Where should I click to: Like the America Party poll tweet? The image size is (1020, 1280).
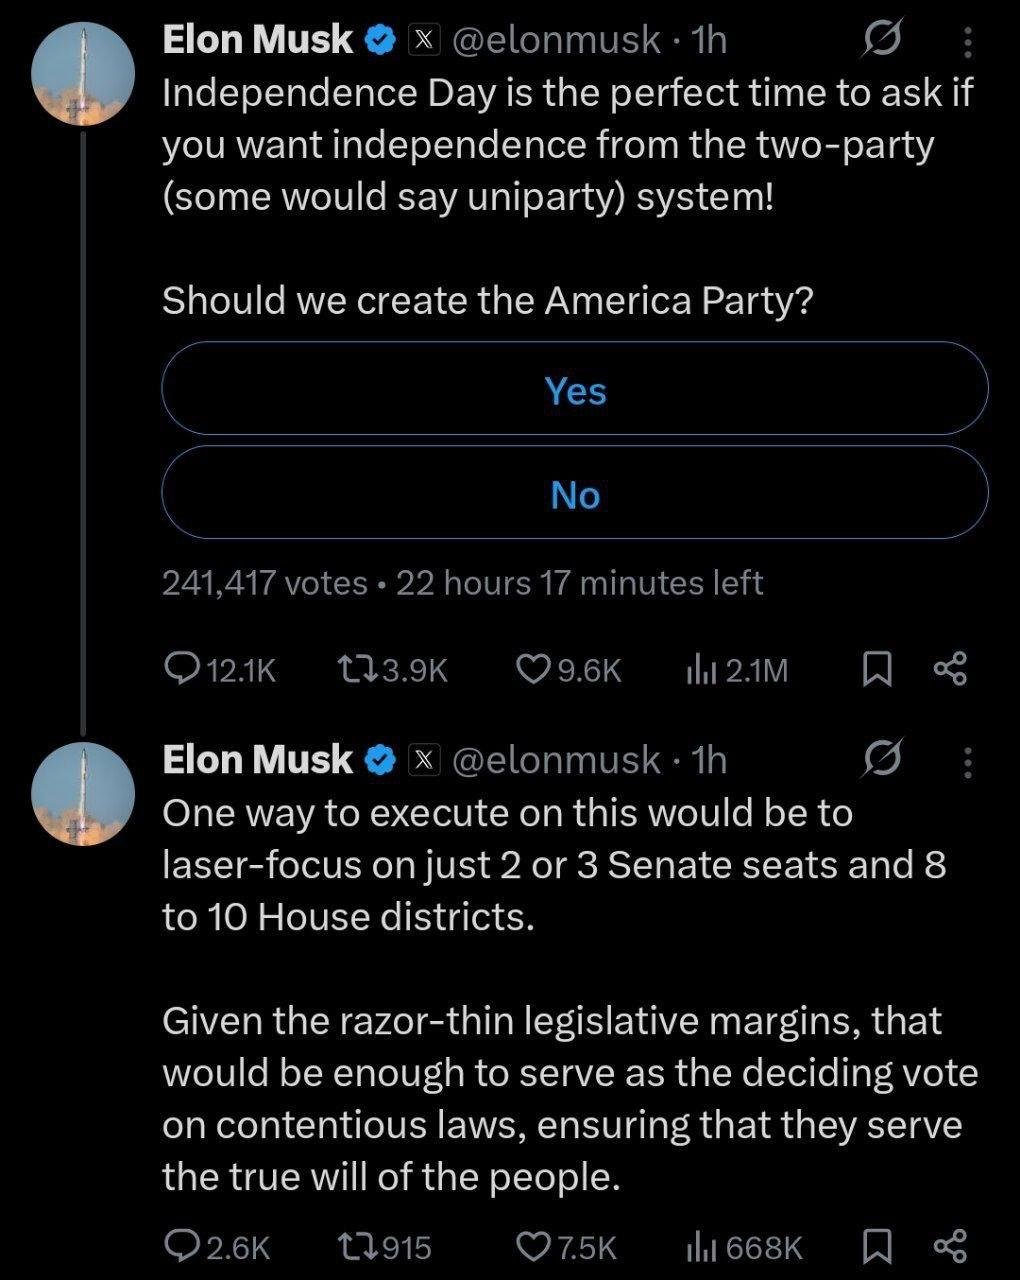click(x=531, y=669)
